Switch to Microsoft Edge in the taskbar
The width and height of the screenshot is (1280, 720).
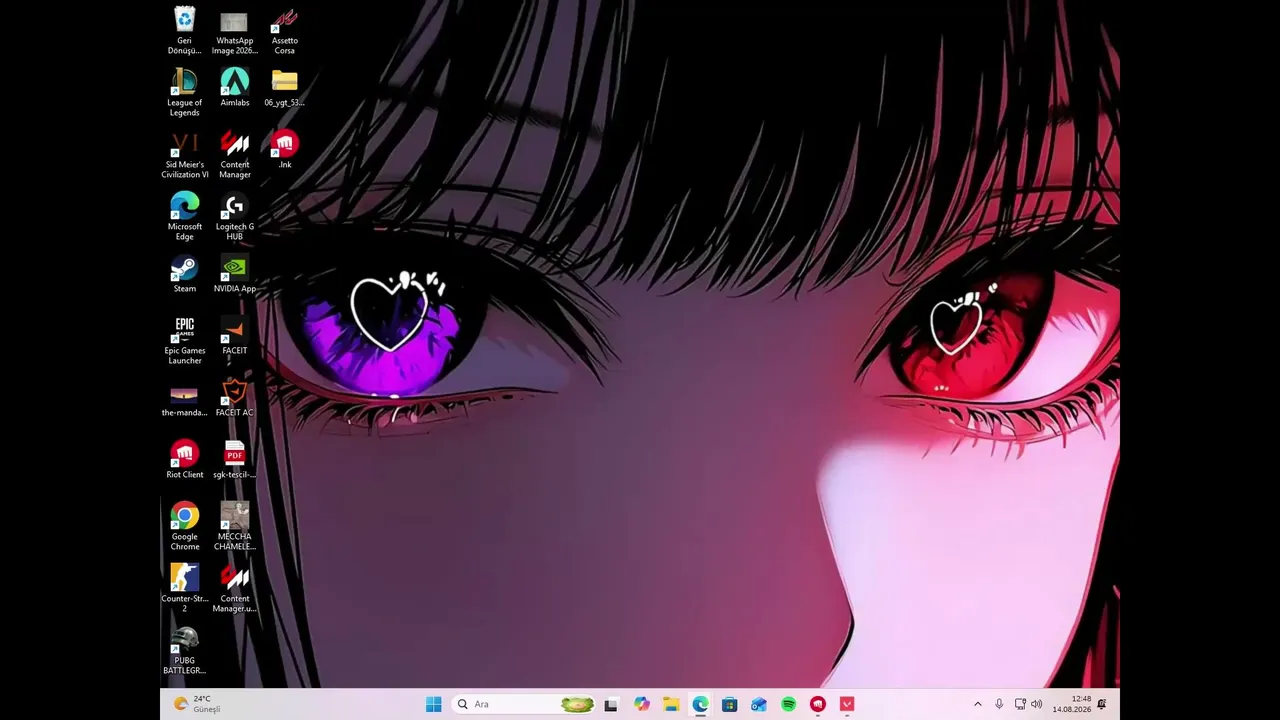(700, 704)
